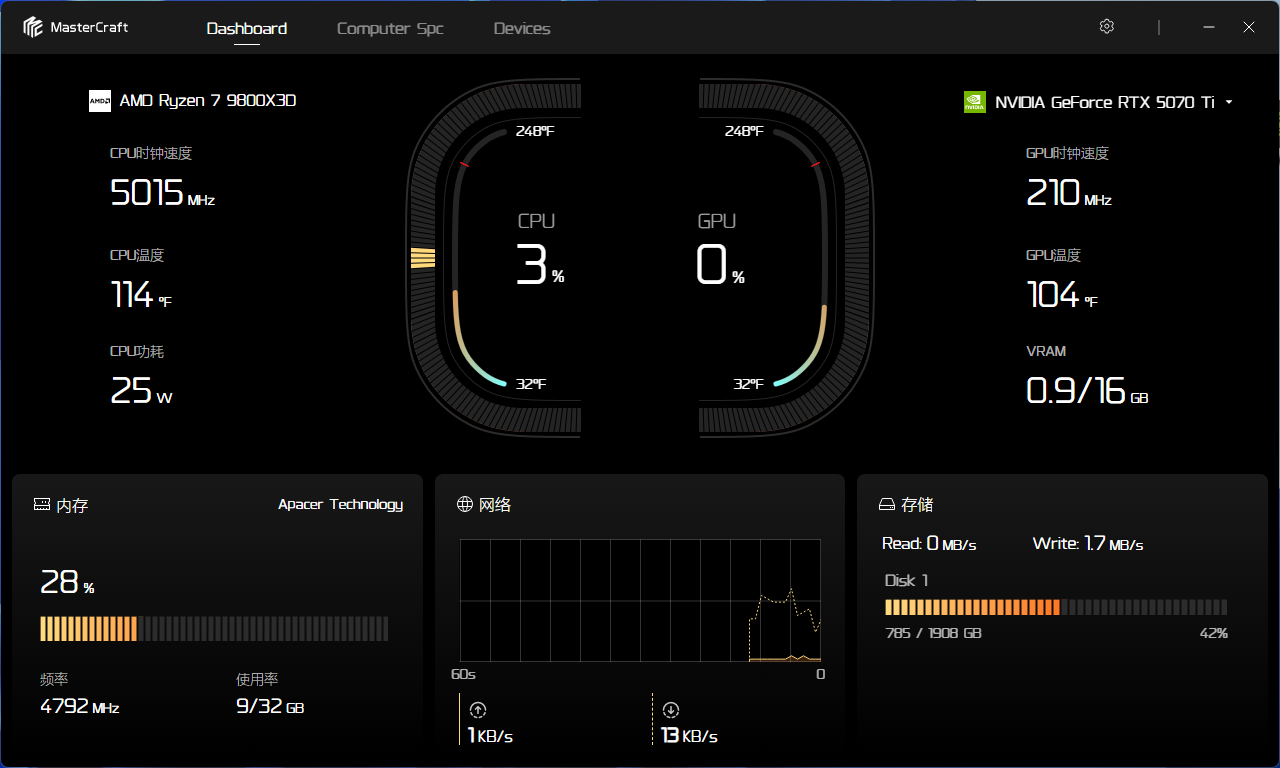The height and width of the screenshot is (768, 1280).
Task: Click the upload arrow icon above 1 KB/s
Action: 478,710
